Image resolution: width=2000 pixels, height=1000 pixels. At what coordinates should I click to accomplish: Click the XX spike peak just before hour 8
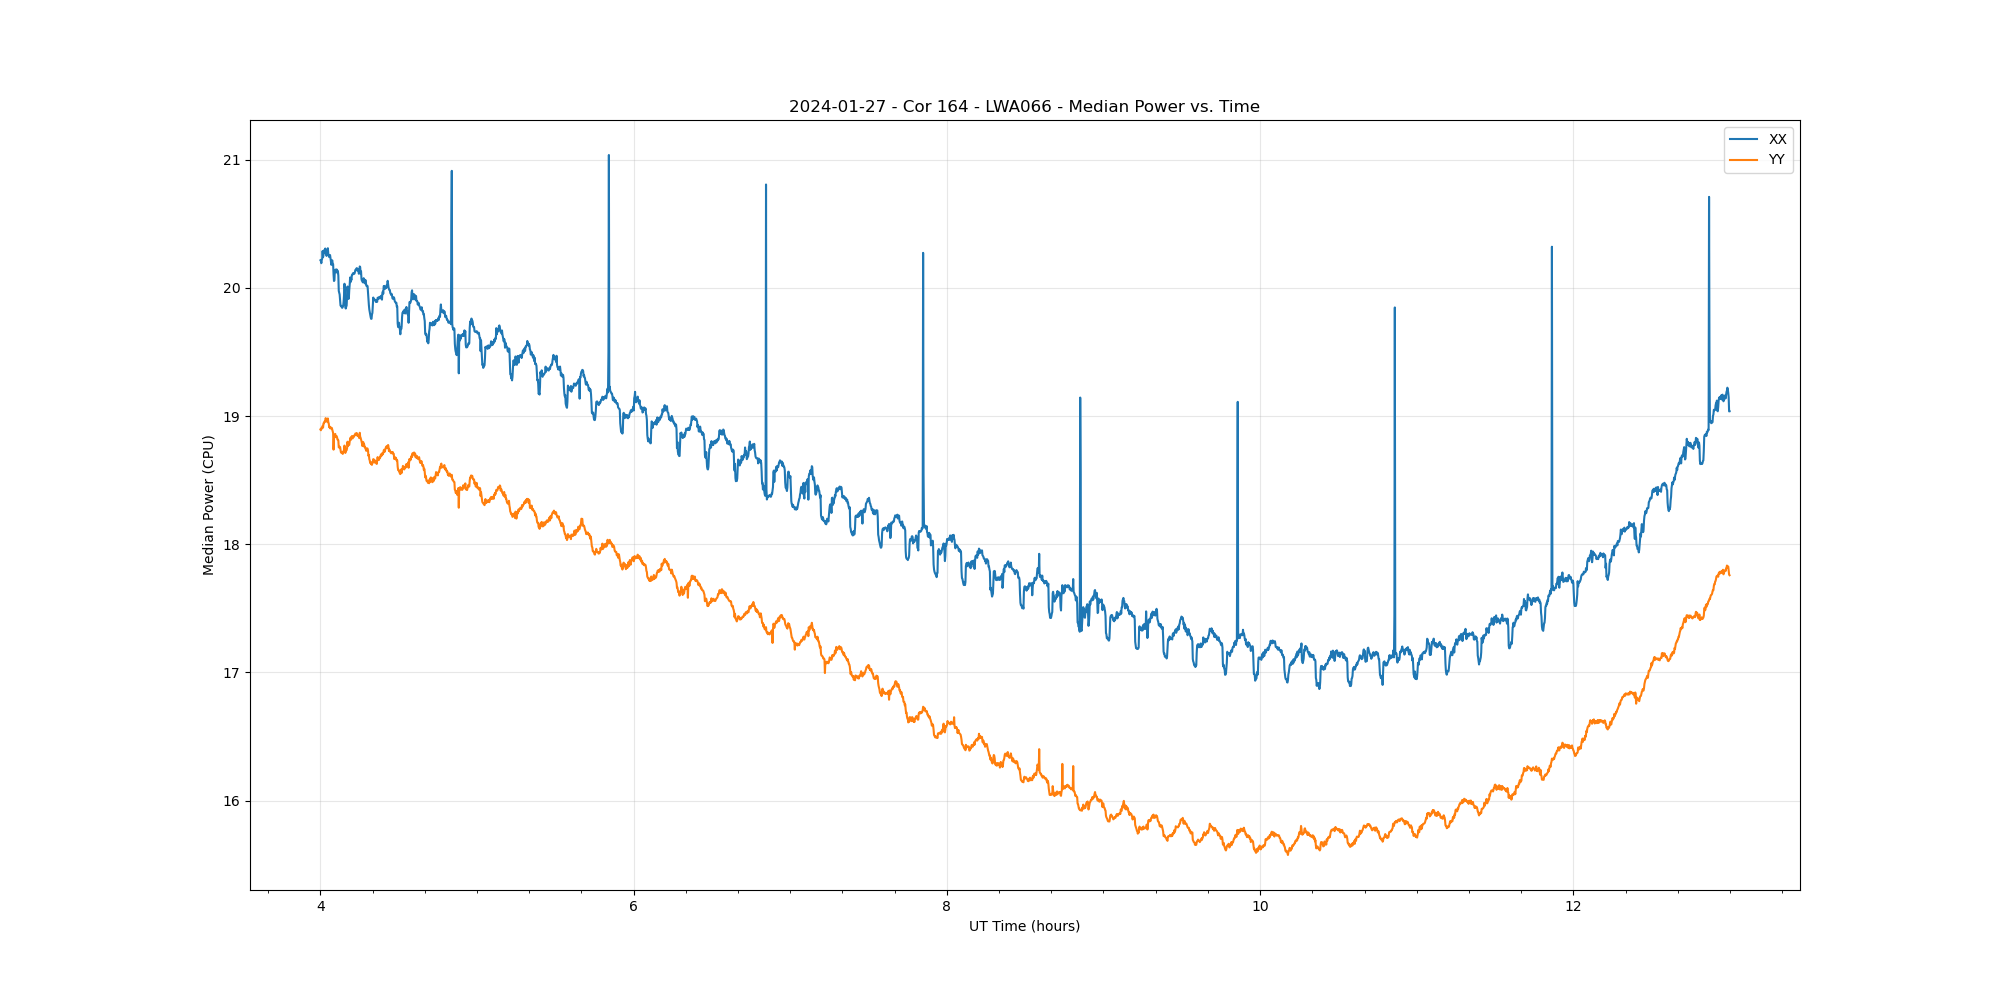point(923,254)
